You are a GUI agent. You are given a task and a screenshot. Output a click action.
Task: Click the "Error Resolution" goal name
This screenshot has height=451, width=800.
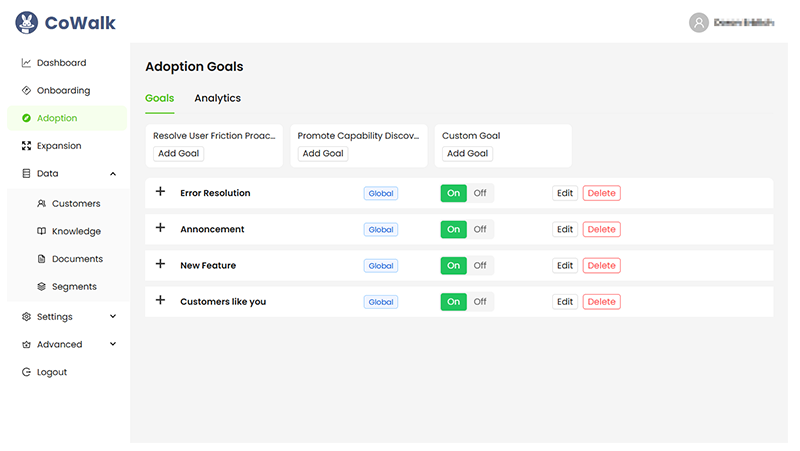pyautogui.click(x=215, y=193)
